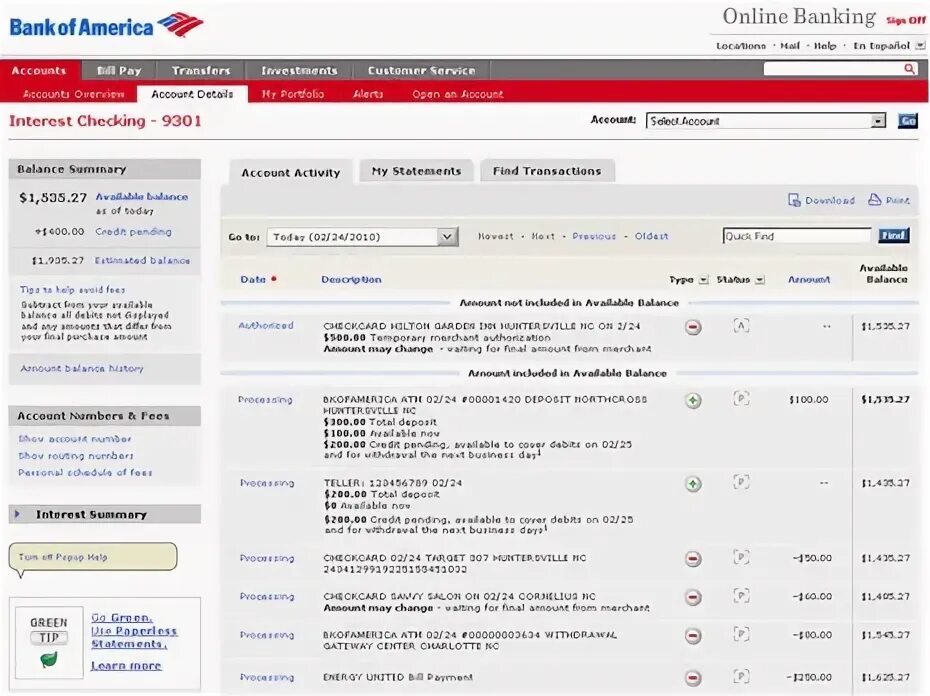Click Personal schedule of fees link
The width and height of the screenshot is (930, 696).
coord(85,472)
